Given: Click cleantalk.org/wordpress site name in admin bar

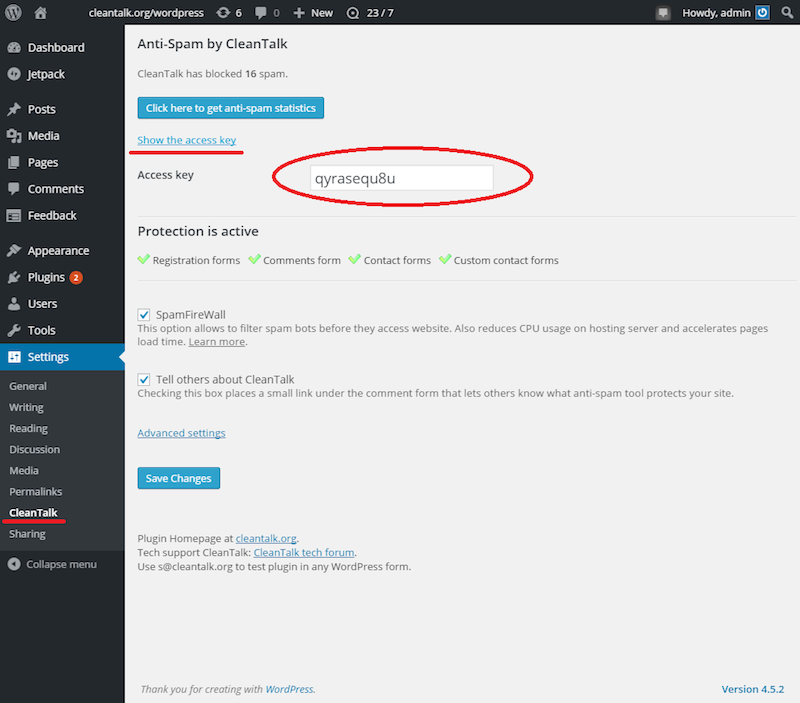Looking at the screenshot, I should [146, 13].
